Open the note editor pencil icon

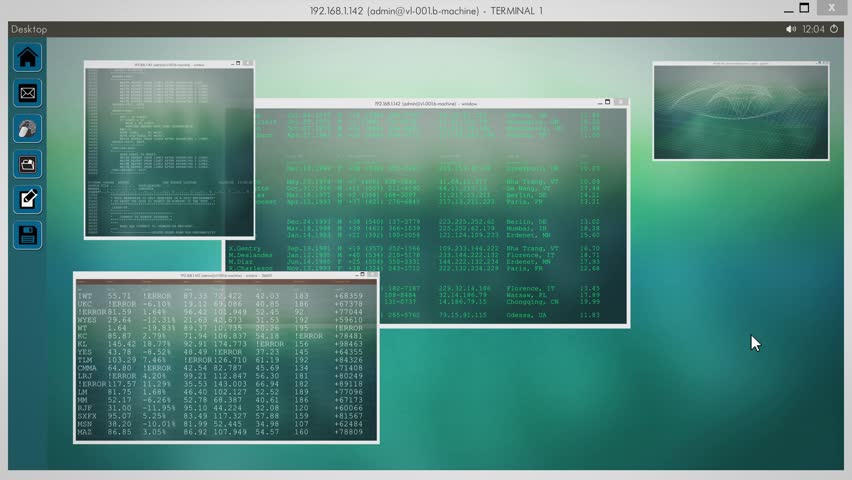[x=27, y=200]
